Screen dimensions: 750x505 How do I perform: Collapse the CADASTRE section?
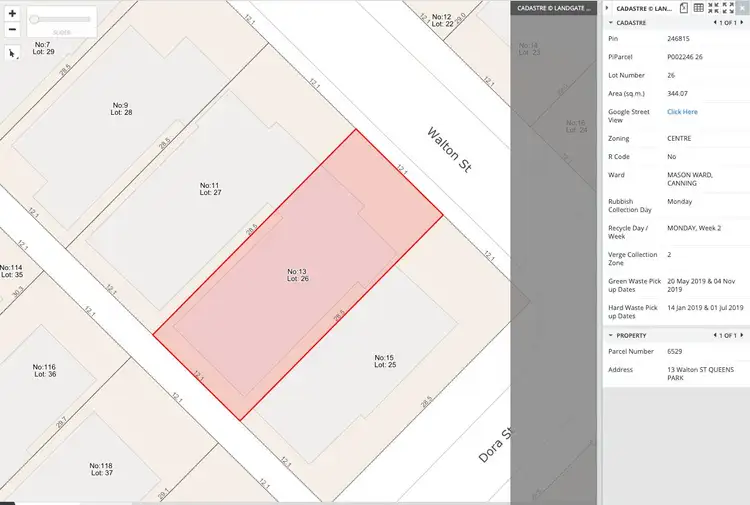coord(611,22)
